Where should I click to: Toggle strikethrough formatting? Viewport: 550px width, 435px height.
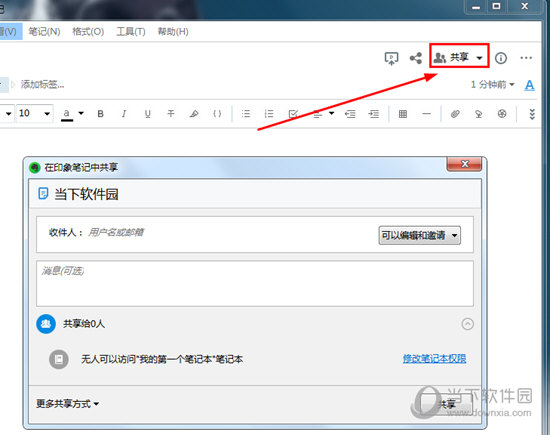171,114
